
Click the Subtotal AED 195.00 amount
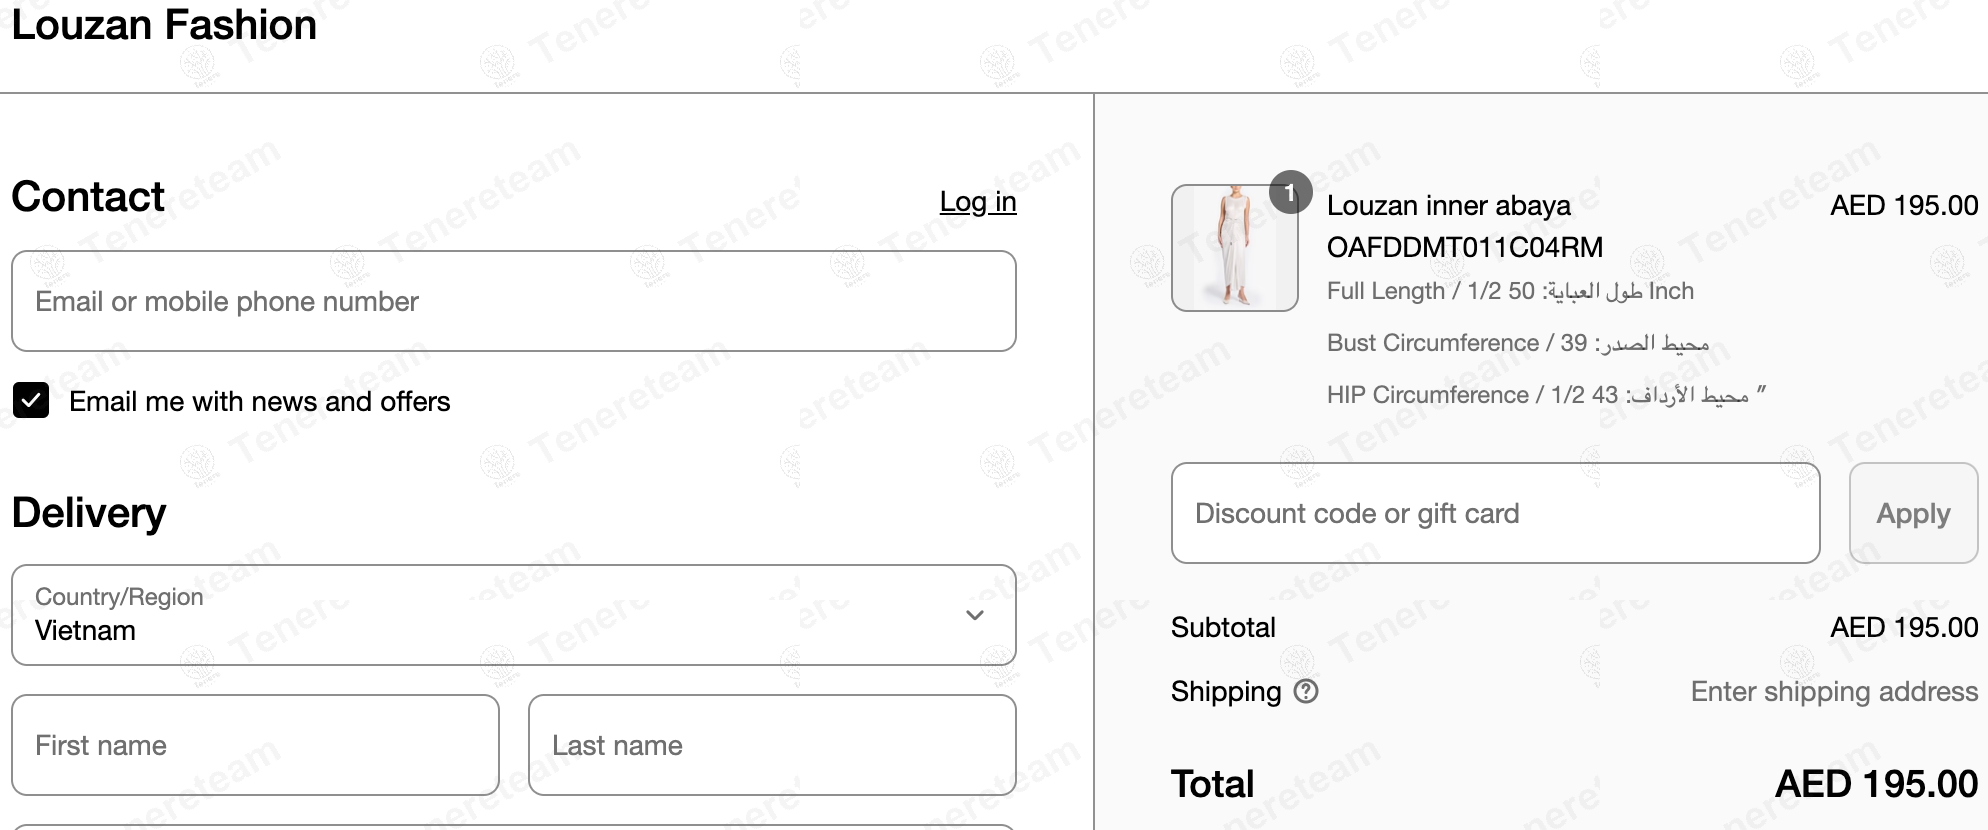click(x=1904, y=627)
